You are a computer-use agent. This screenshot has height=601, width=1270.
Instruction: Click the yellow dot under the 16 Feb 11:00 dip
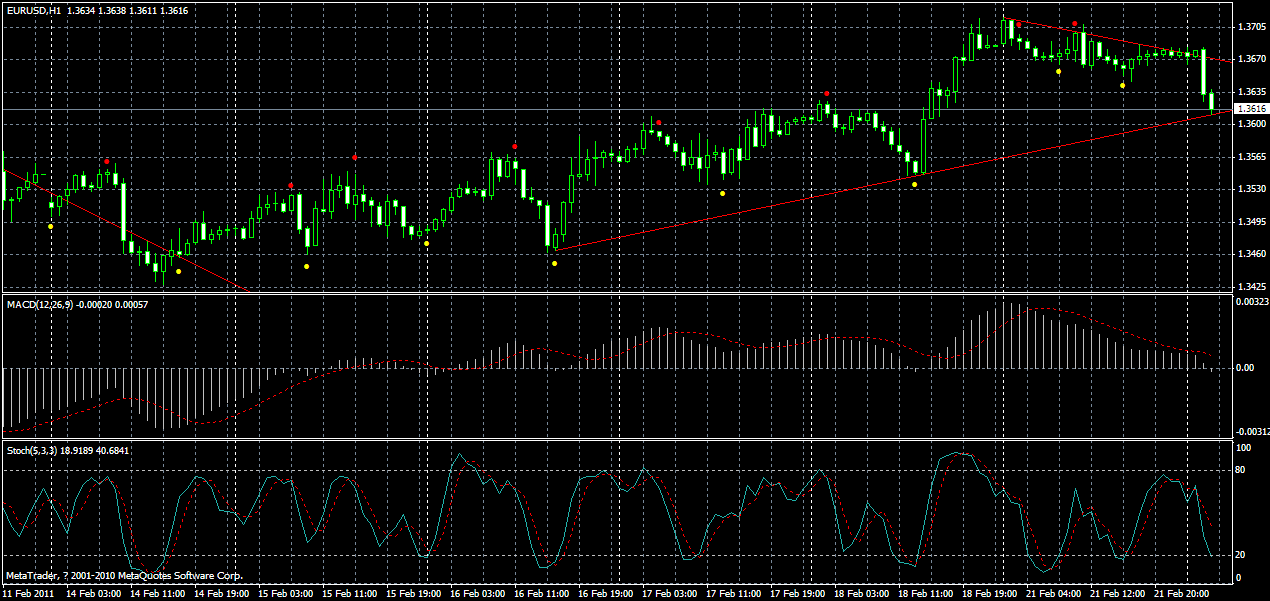(x=555, y=263)
